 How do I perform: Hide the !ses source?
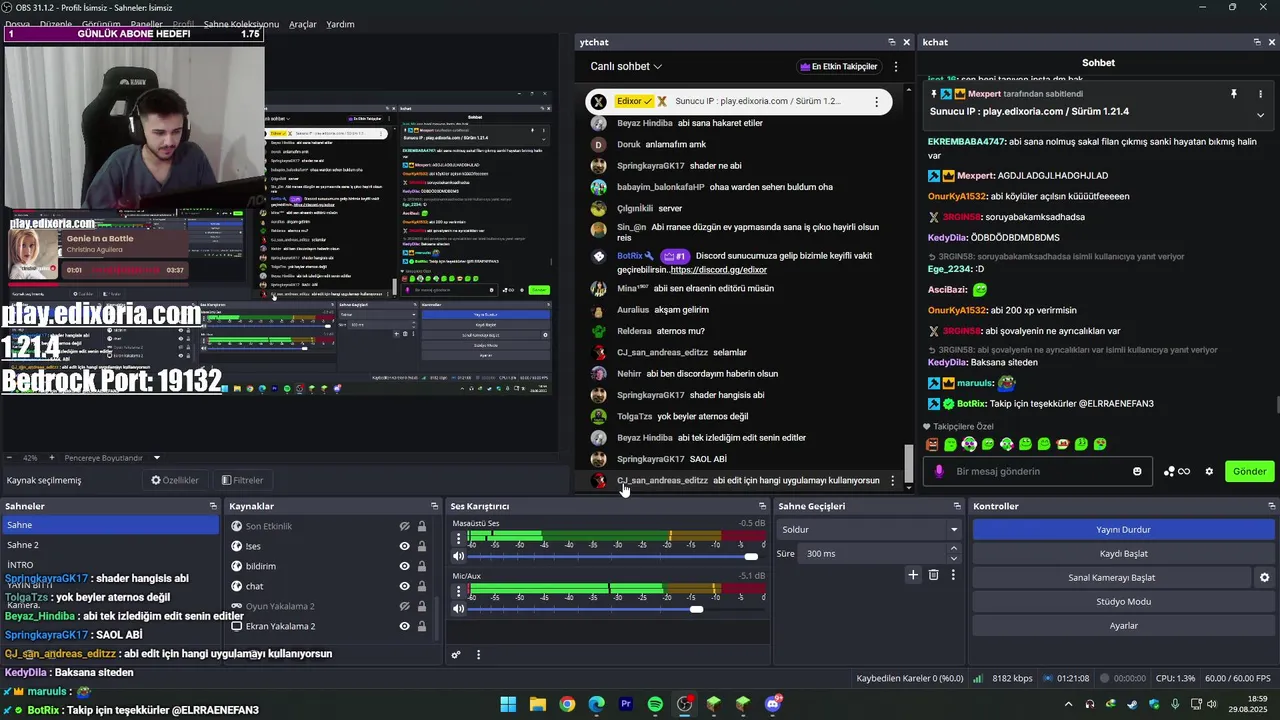pos(405,546)
